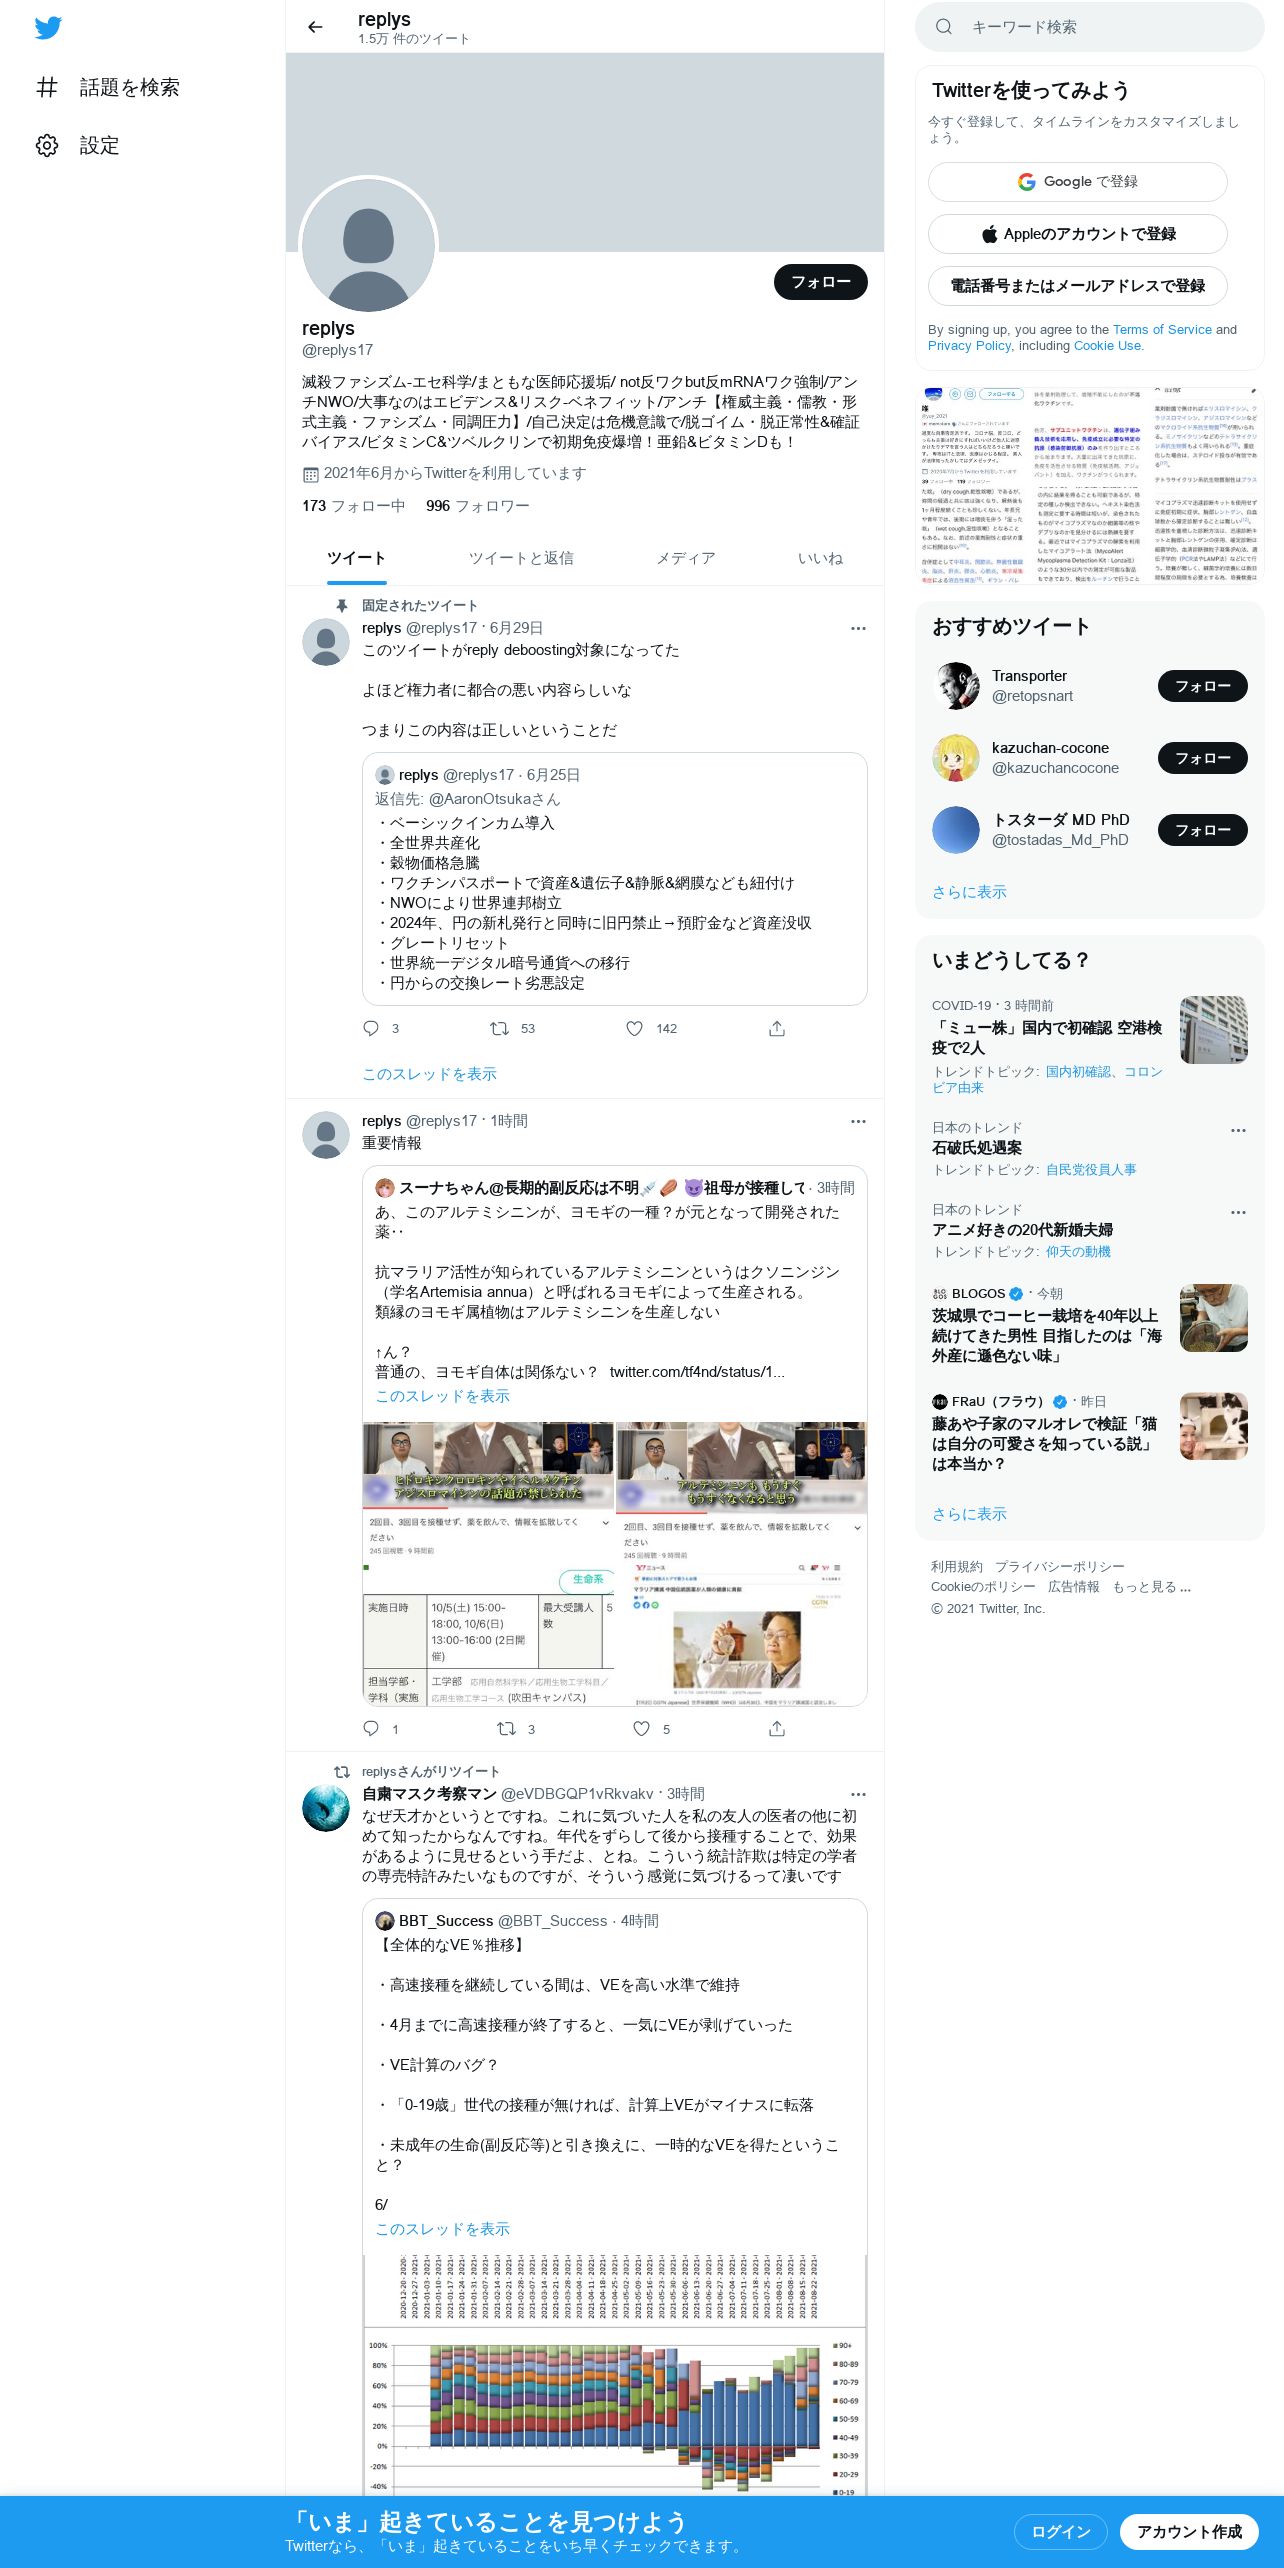Click the アカウント作成 button

pyautogui.click(x=1189, y=2532)
